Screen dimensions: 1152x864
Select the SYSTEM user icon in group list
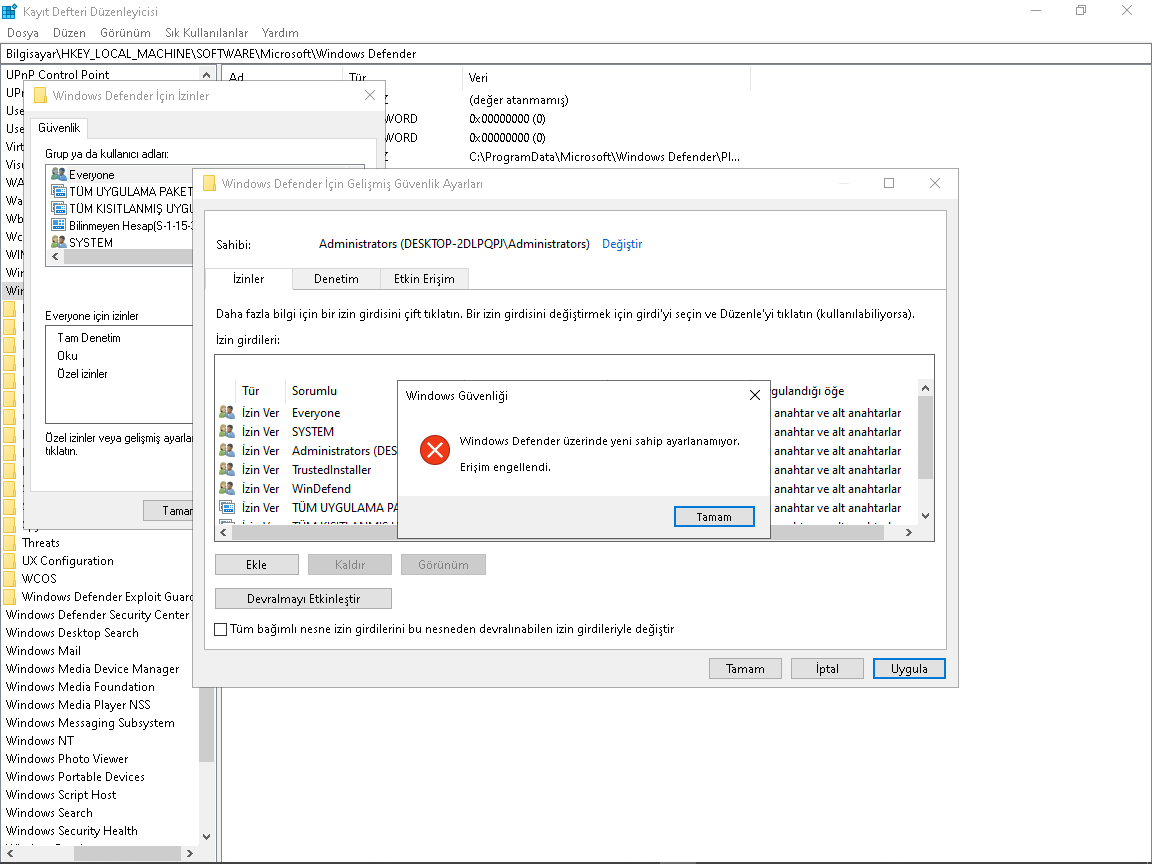59,242
